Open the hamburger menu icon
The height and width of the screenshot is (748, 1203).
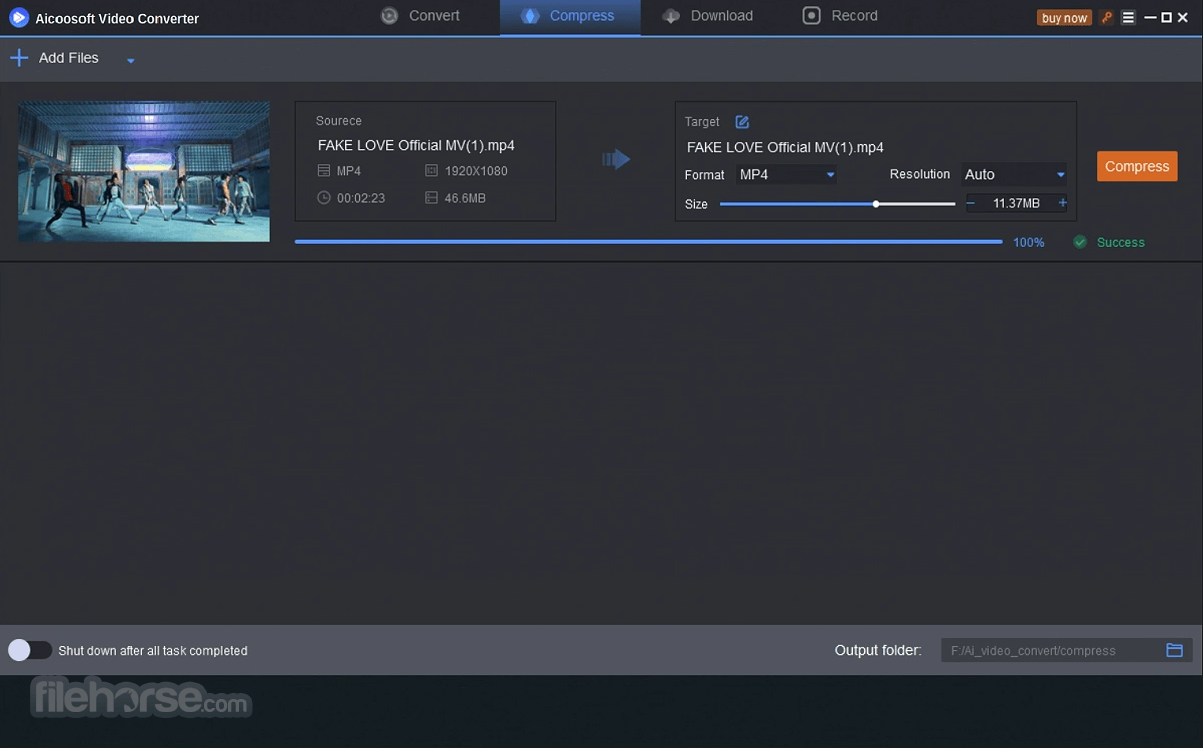coord(1128,18)
